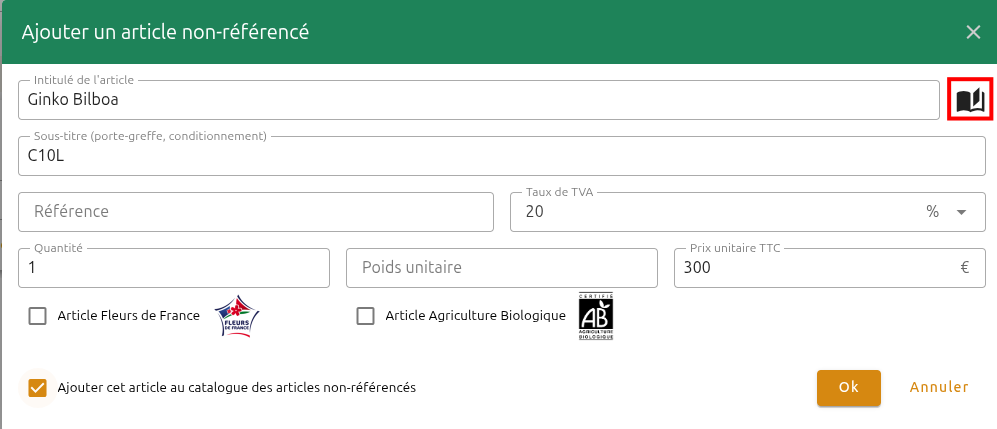This screenshot has width=997, height=429.
Task: Check the Article Agriculture Biologique box
Action: [366, 316]
